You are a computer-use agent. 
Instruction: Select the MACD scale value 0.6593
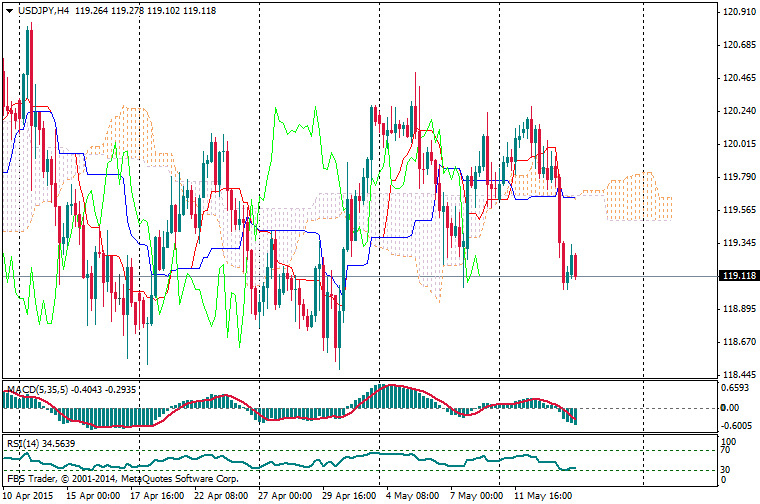point(737,388)
